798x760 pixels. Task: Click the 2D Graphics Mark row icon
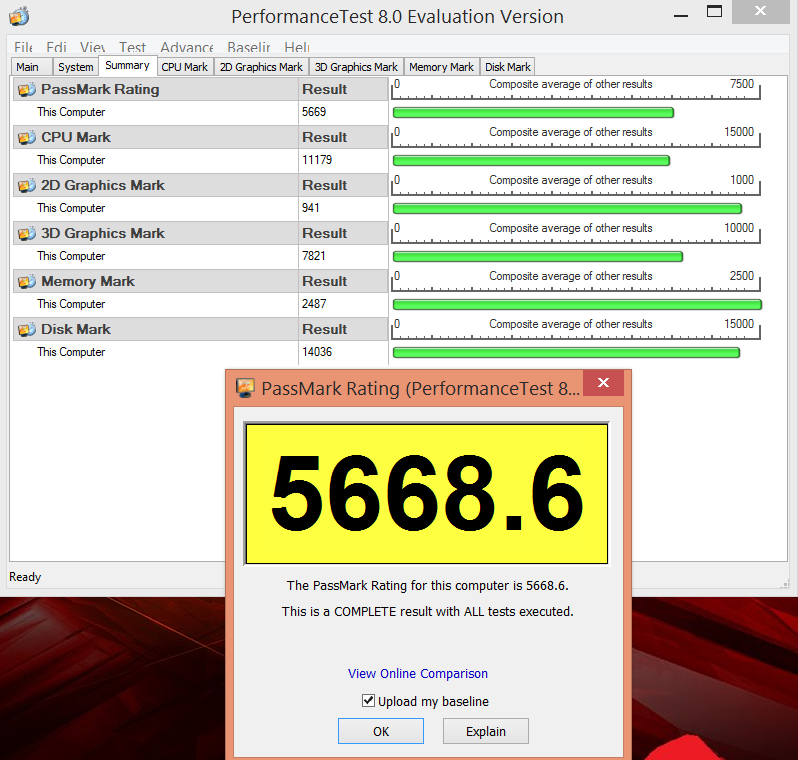(x=27, y=185)
